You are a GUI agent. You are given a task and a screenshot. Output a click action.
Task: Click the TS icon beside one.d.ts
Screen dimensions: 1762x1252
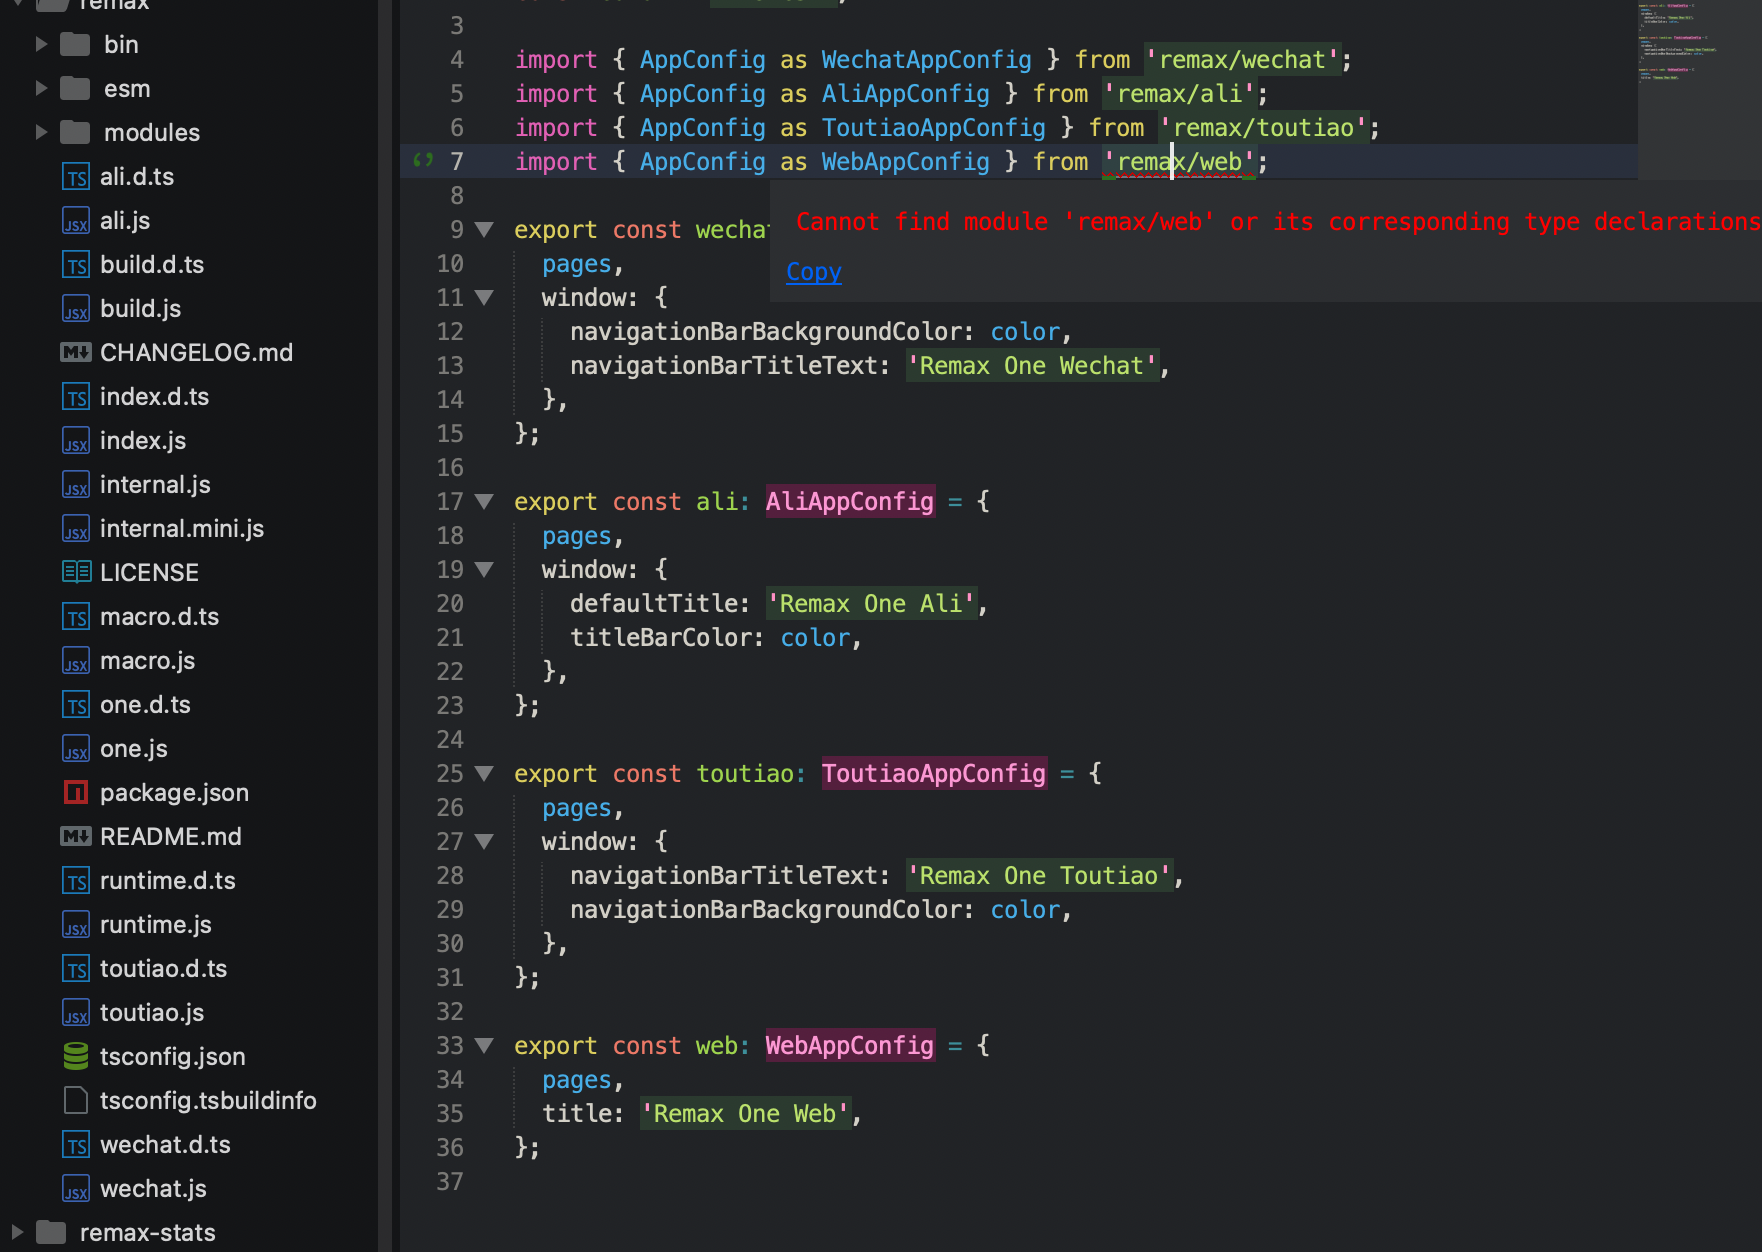[x=76, y=705]
